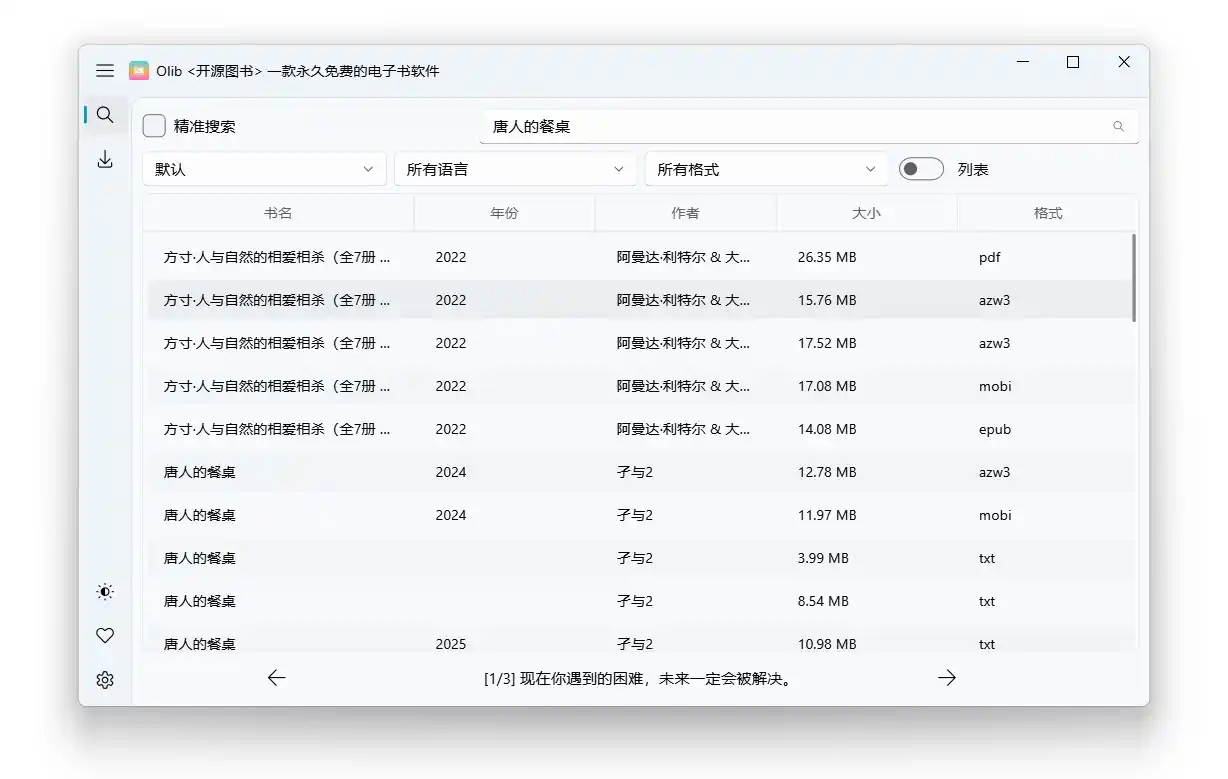This screenshot has height=779, width=1228.
Task: Select the 14.08 MB size cell
Action: (827, 429)
